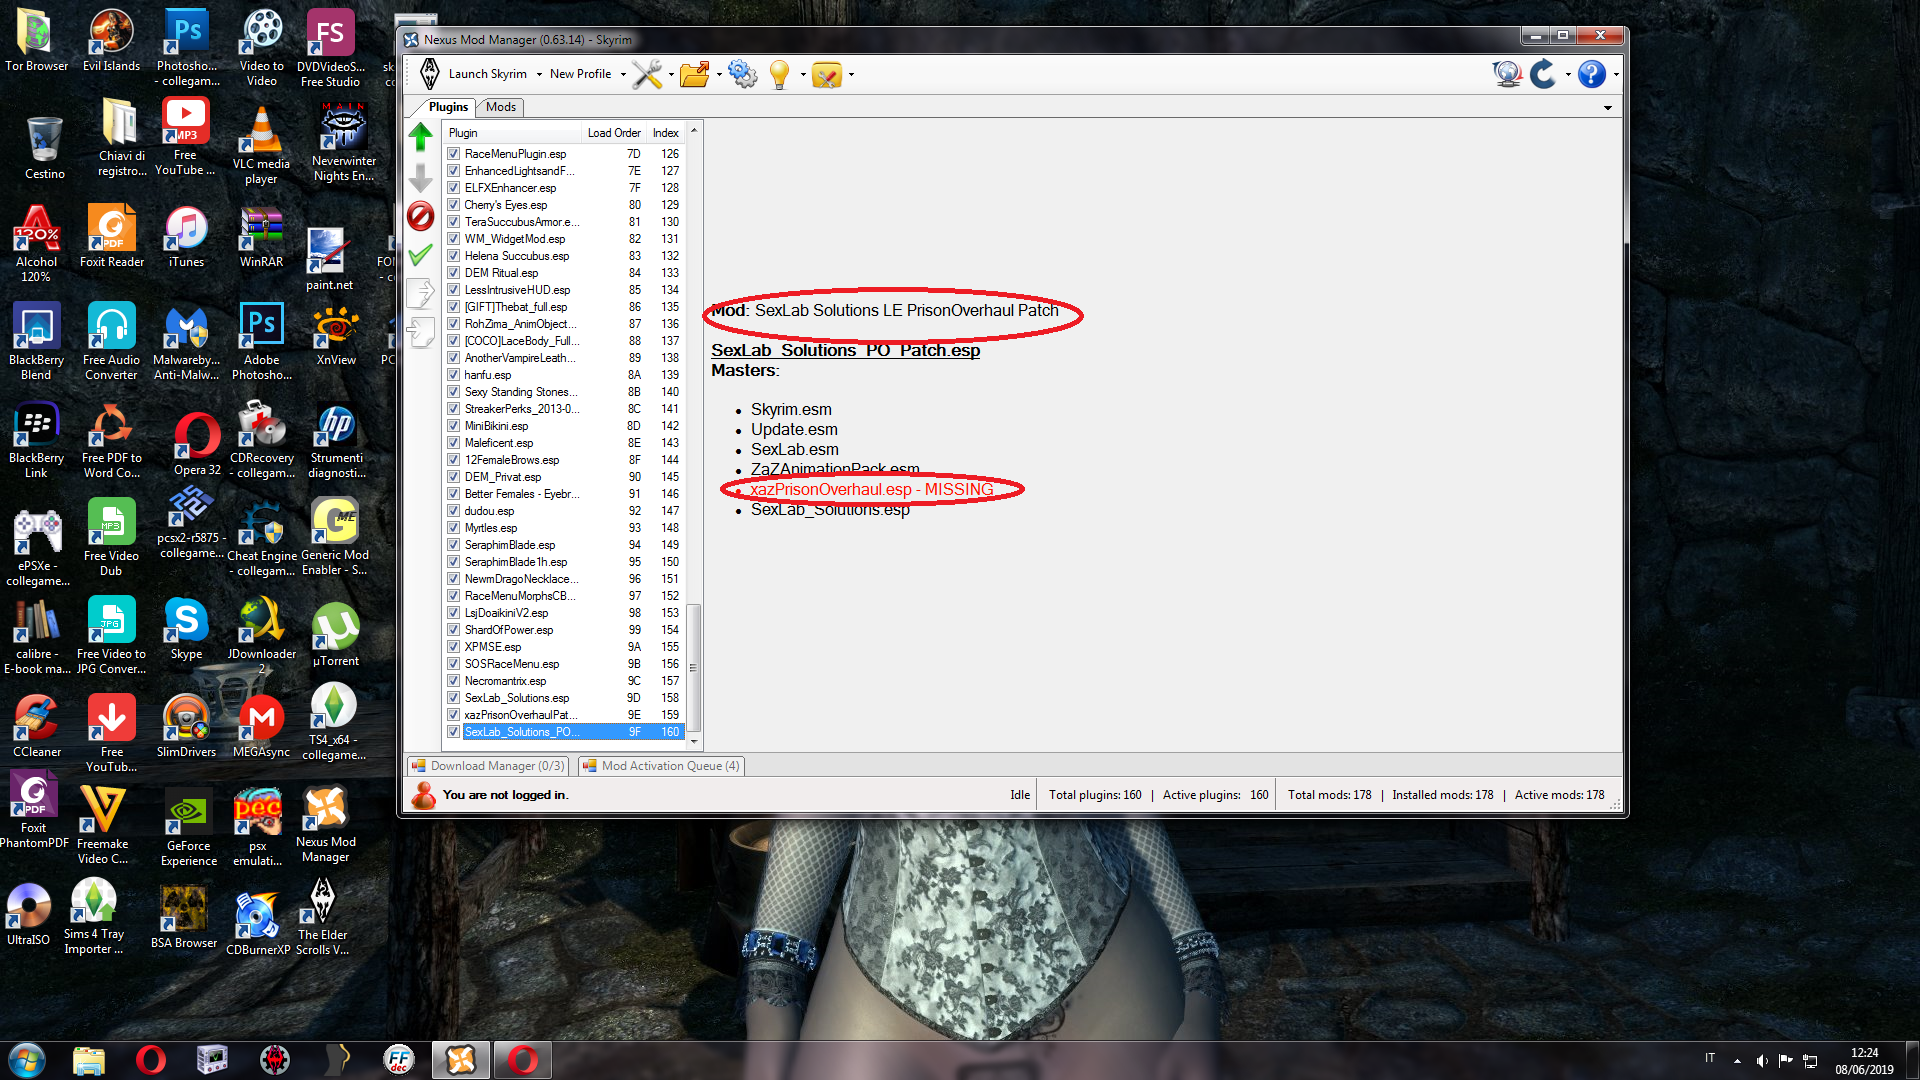The width and height of the screenshot is (1920, 1080).
Task: Open the Download Manager (0/3) tab
Action: point(488,766)
